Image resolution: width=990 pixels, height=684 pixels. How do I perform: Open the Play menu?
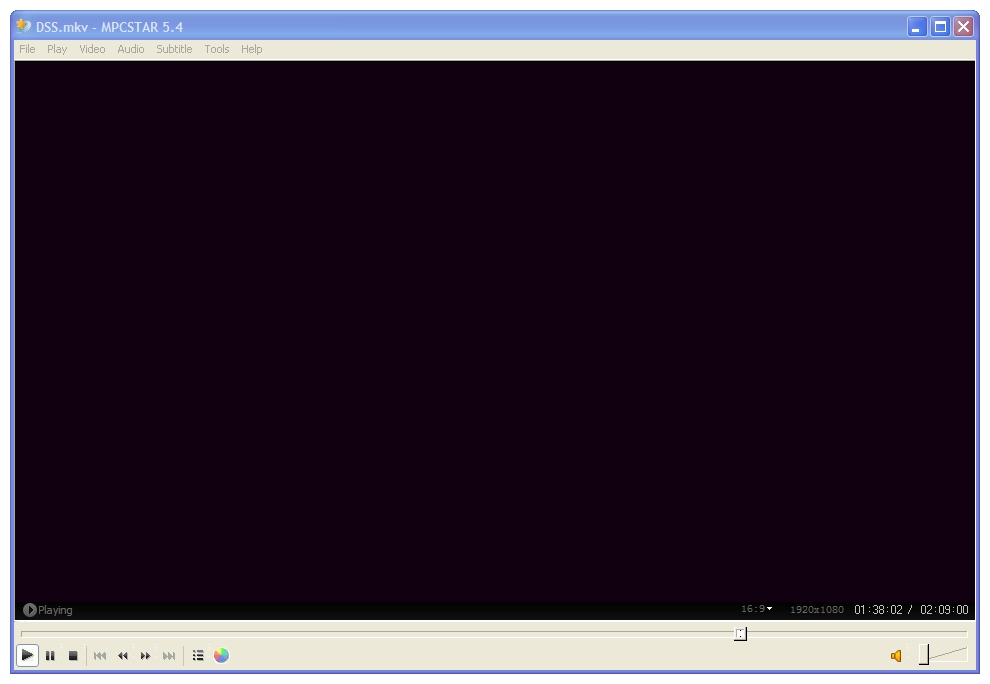coord(57,49)
